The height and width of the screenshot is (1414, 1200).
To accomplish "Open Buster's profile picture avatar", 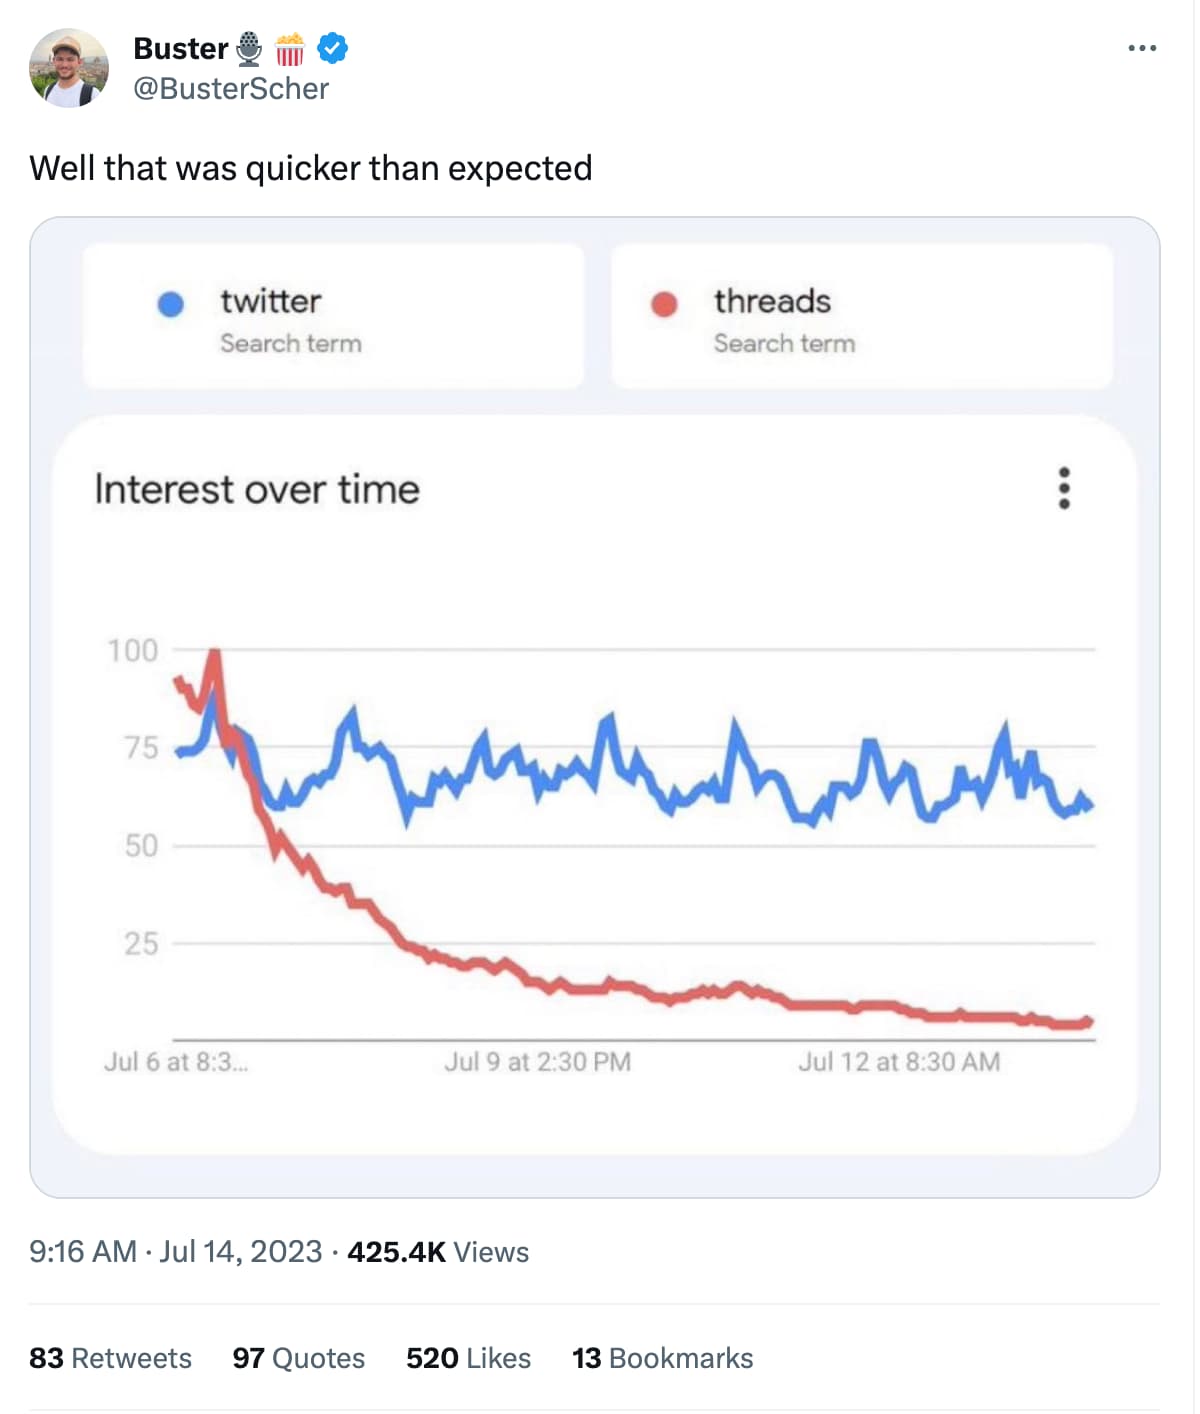I will (x=68, y=68).
